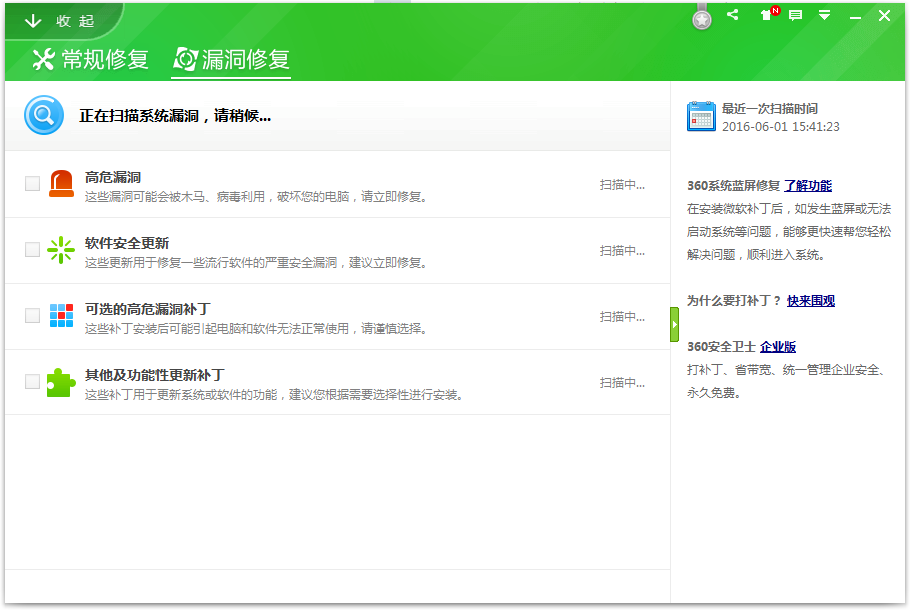The width and height of the screenshot is (910, 610).
Task: Select the 漏洞修复 tab
Action: (231, 59)
